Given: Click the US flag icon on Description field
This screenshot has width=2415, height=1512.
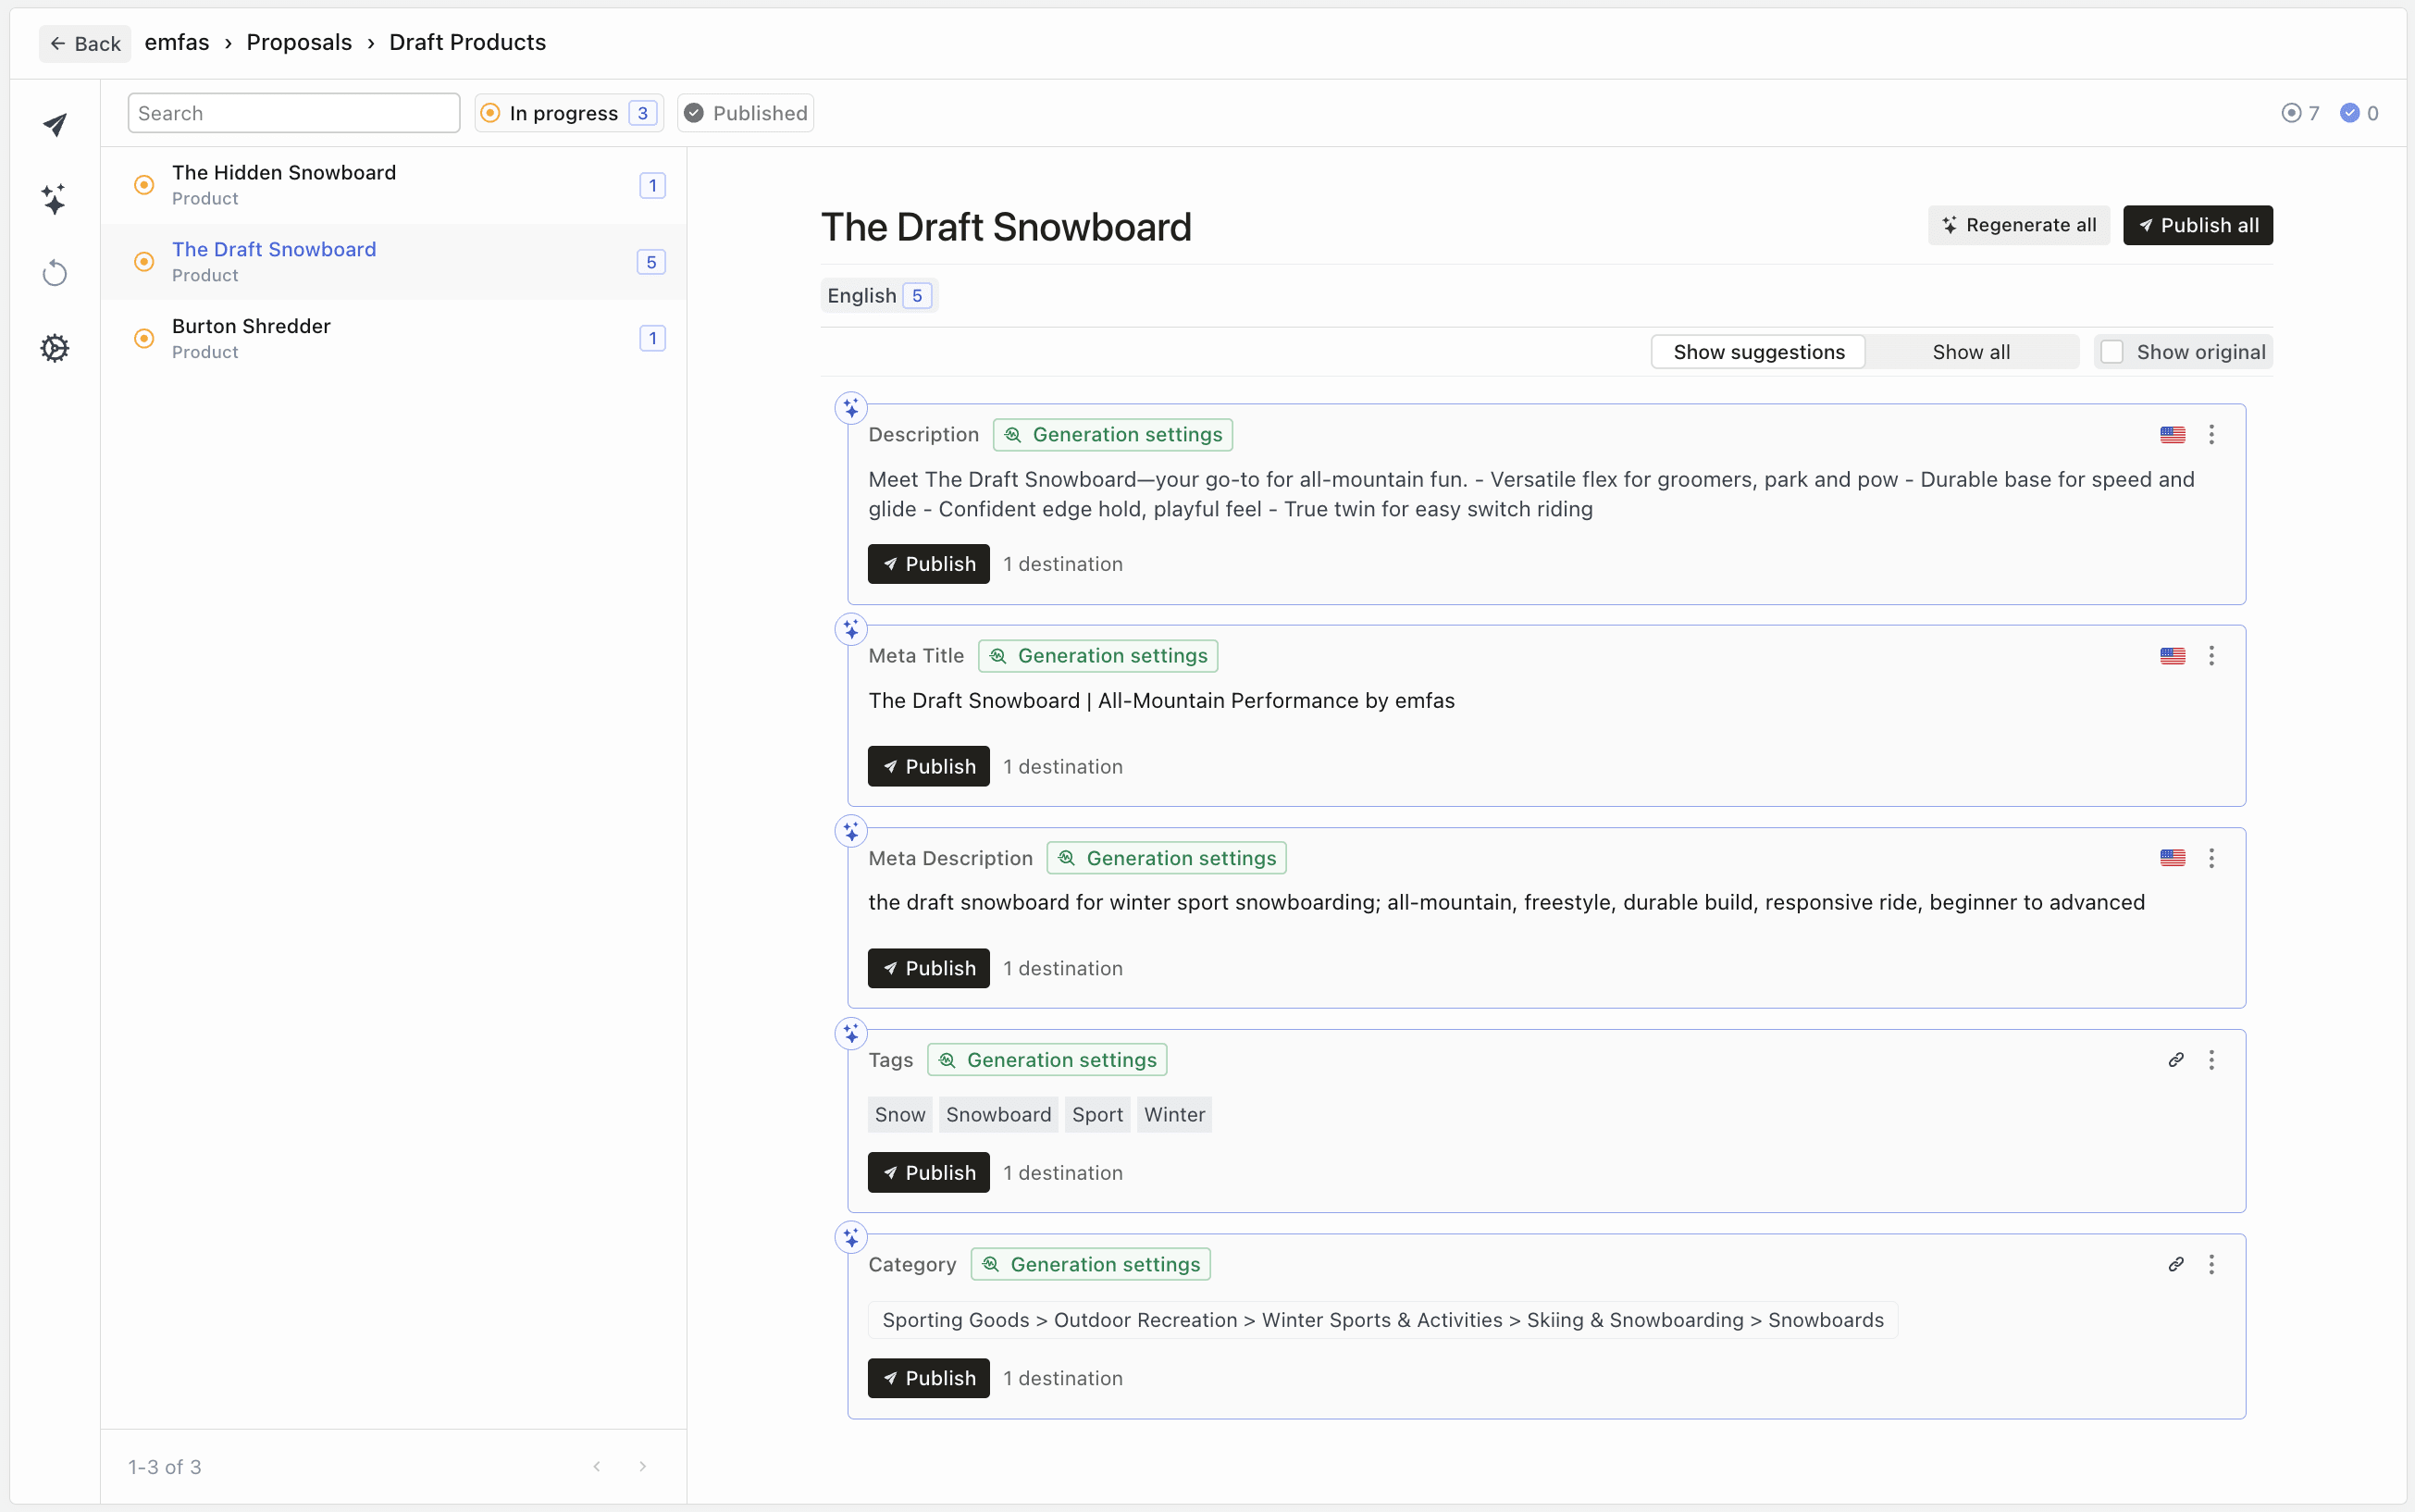Looking at the screenshot, I should [2172, 434].
